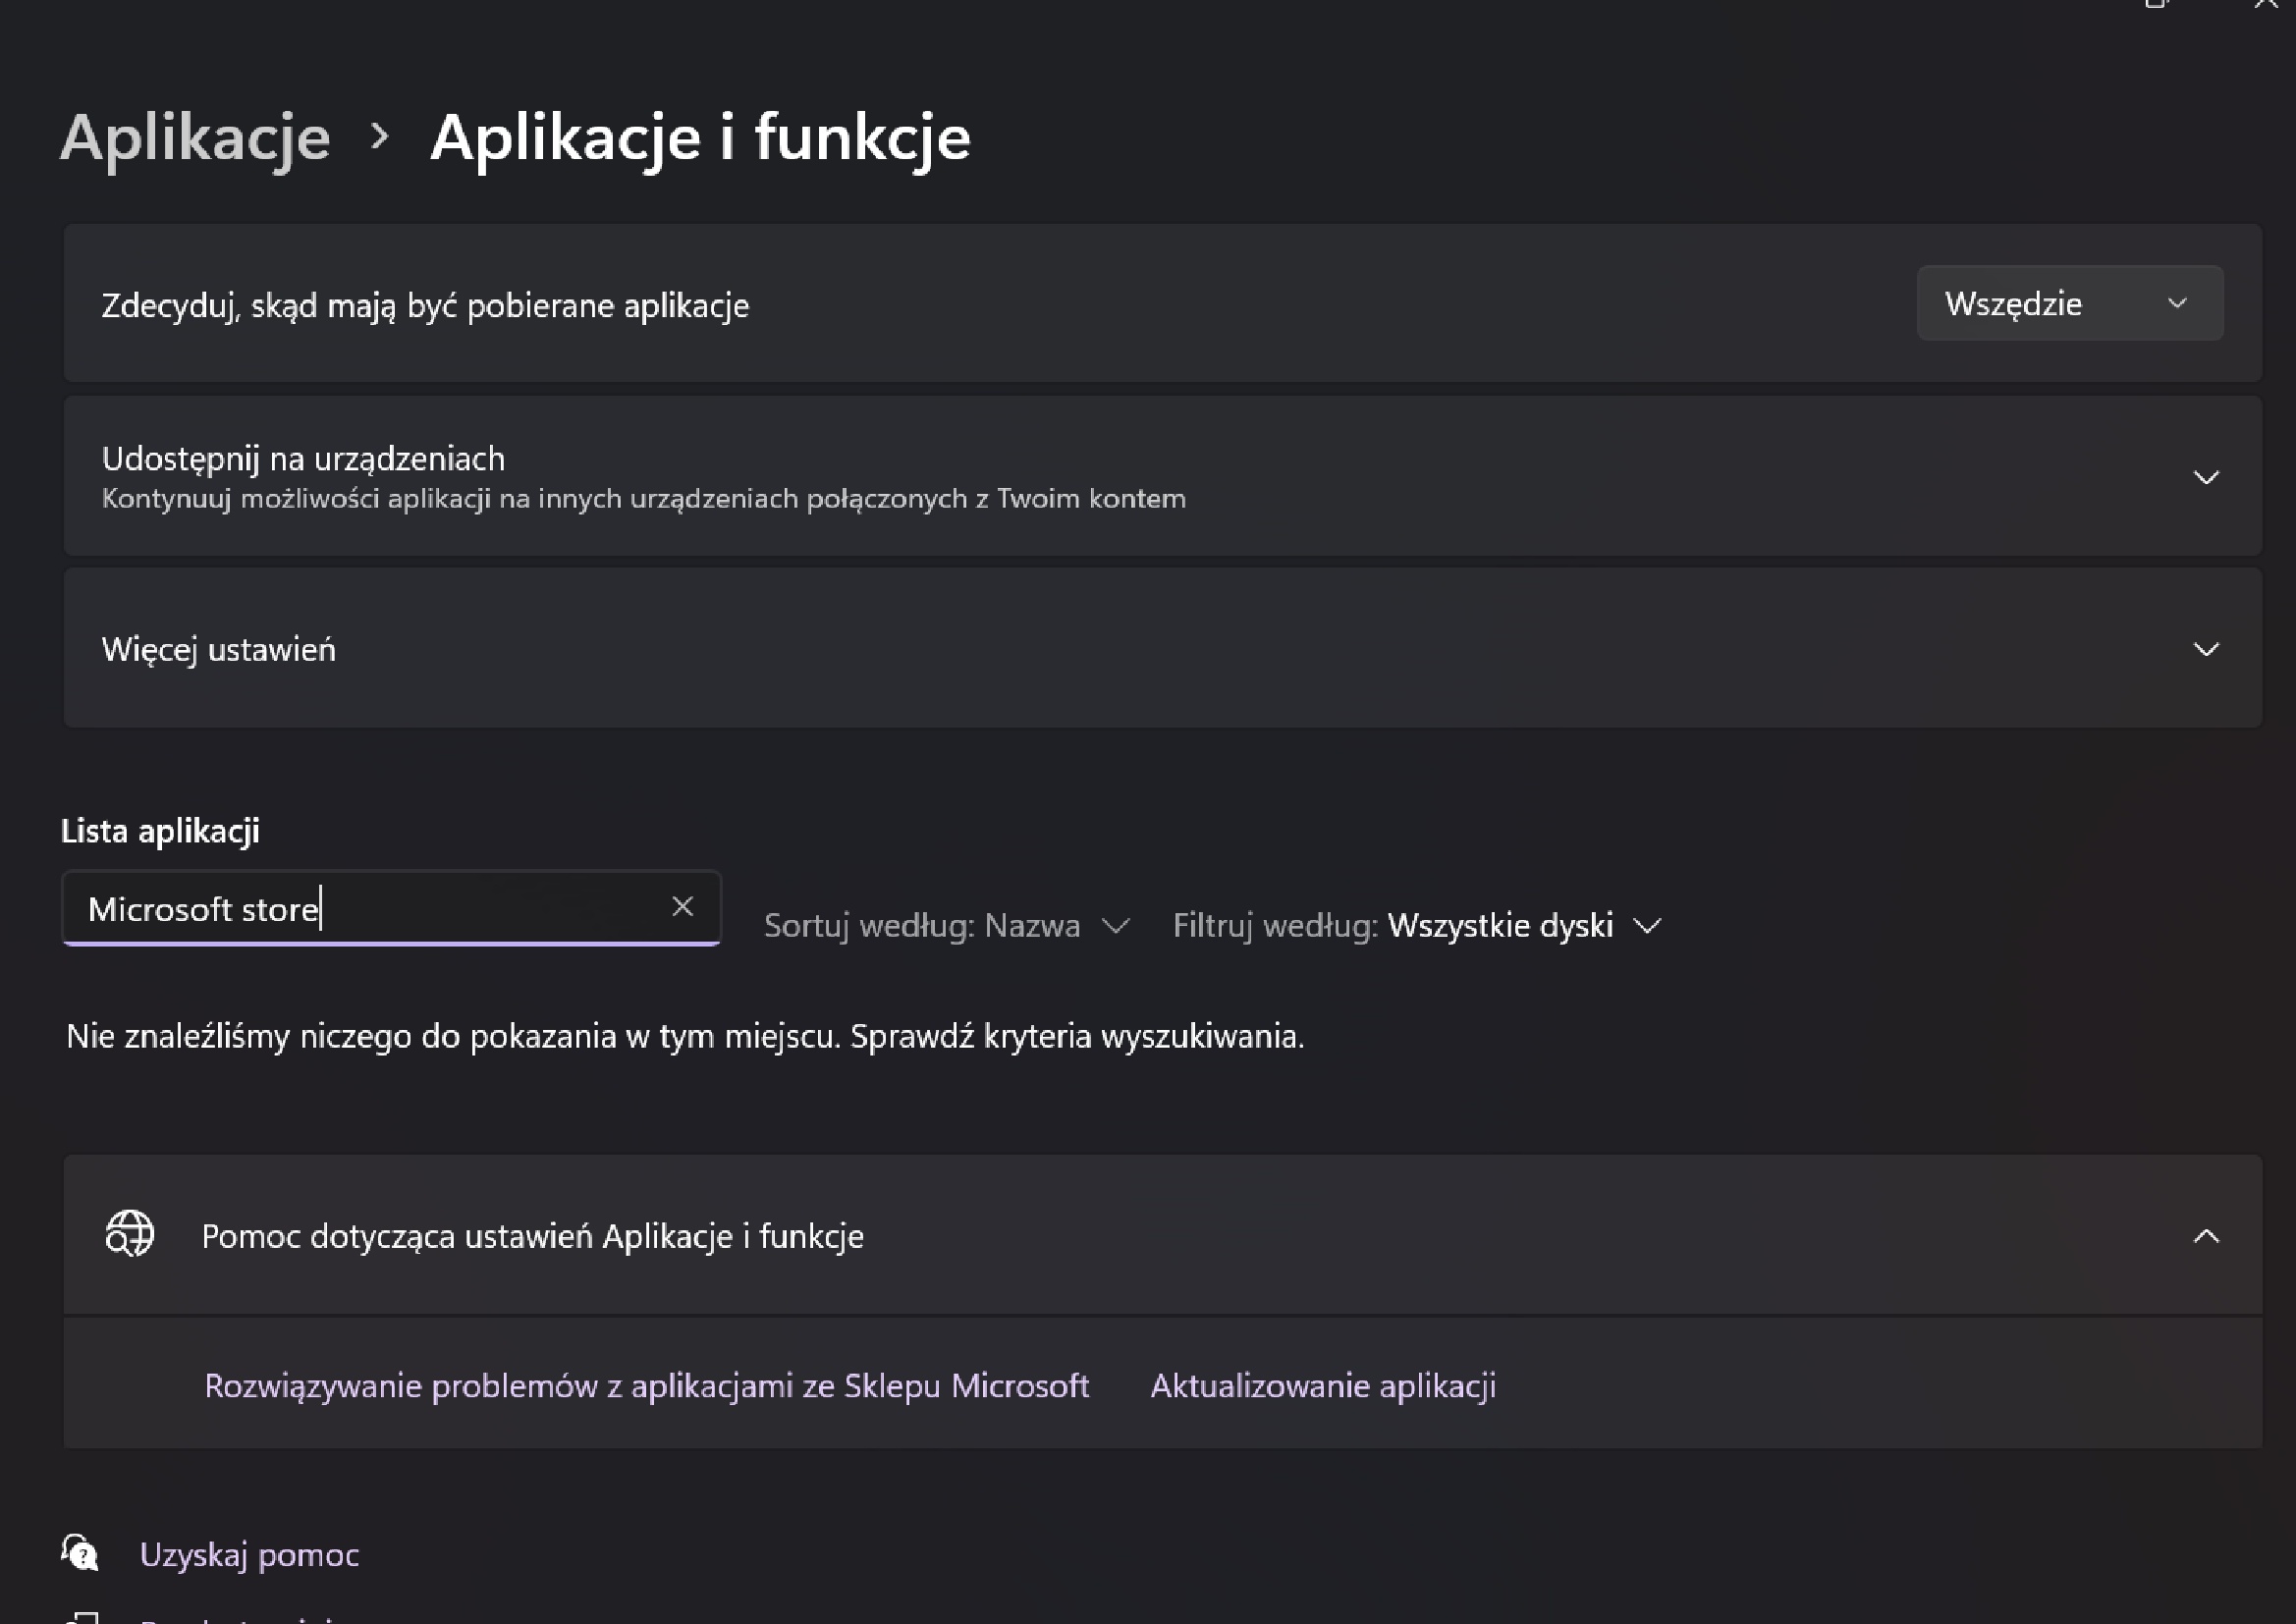2296x1624 pixels.
Task: Clear the app search with X icon
Action: (682, 907)
